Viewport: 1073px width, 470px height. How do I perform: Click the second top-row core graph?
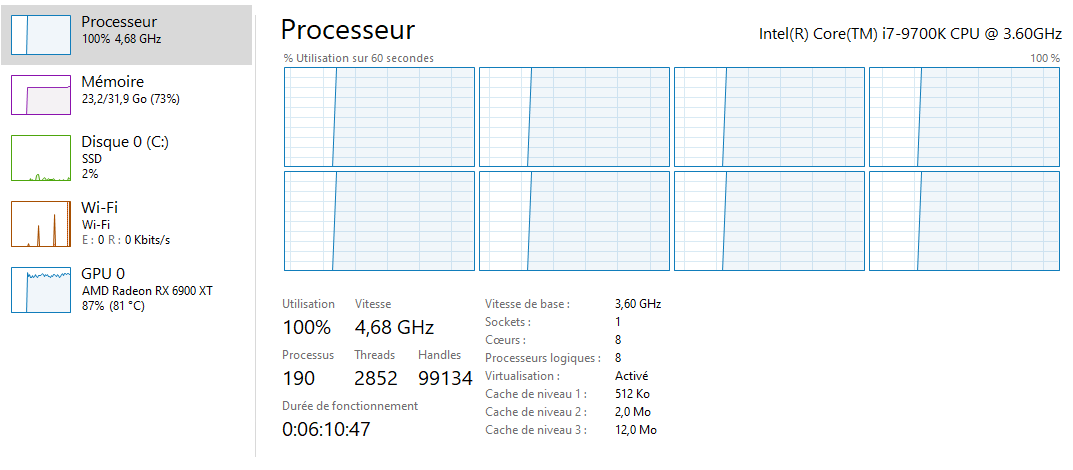click(x=574, y=117)
